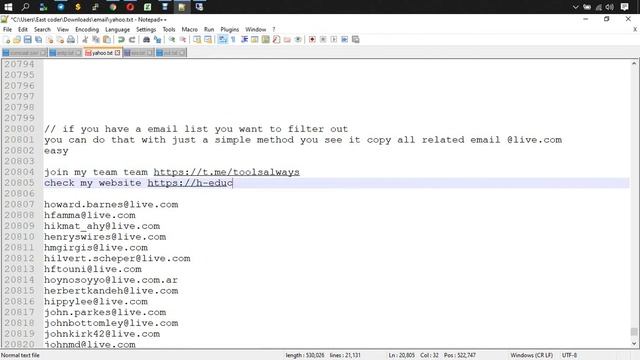Viewport: 640px width, 360px height.
Task: Click the save recorded macro icon
Action: (356, 40)
